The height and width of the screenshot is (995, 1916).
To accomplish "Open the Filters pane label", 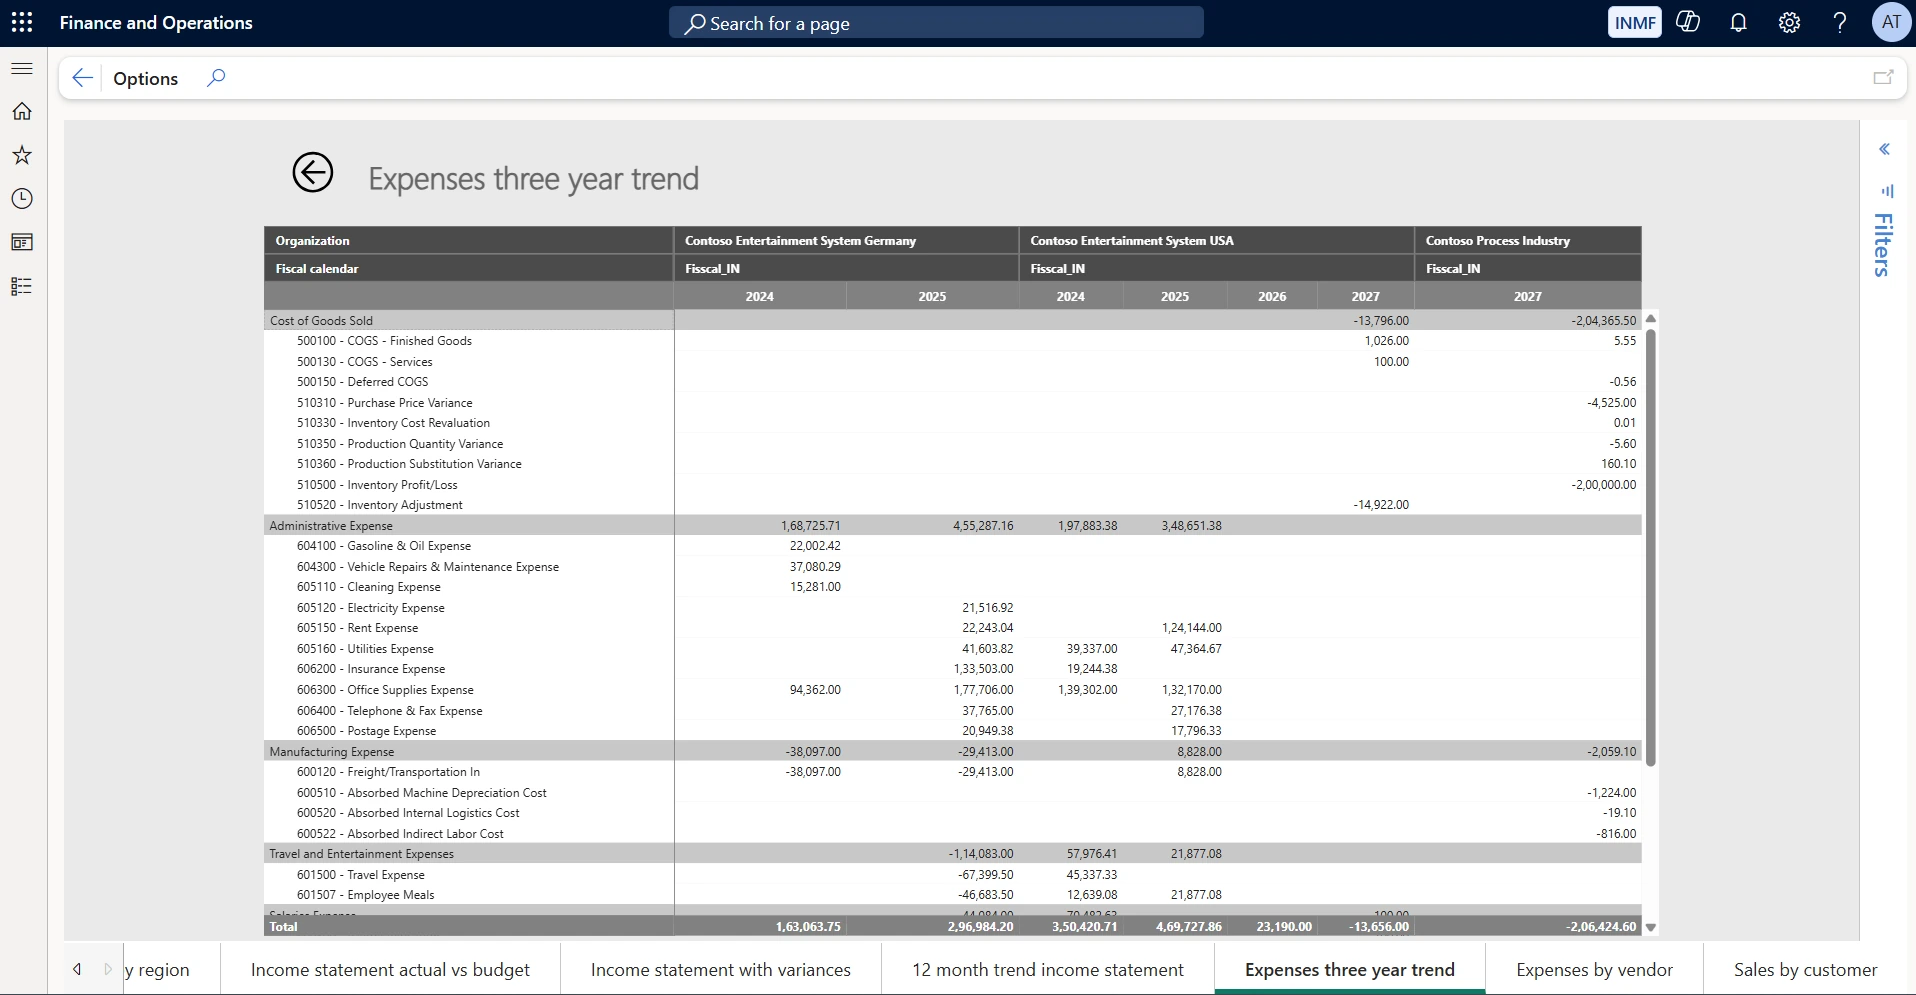I will tap(1884, 244).
